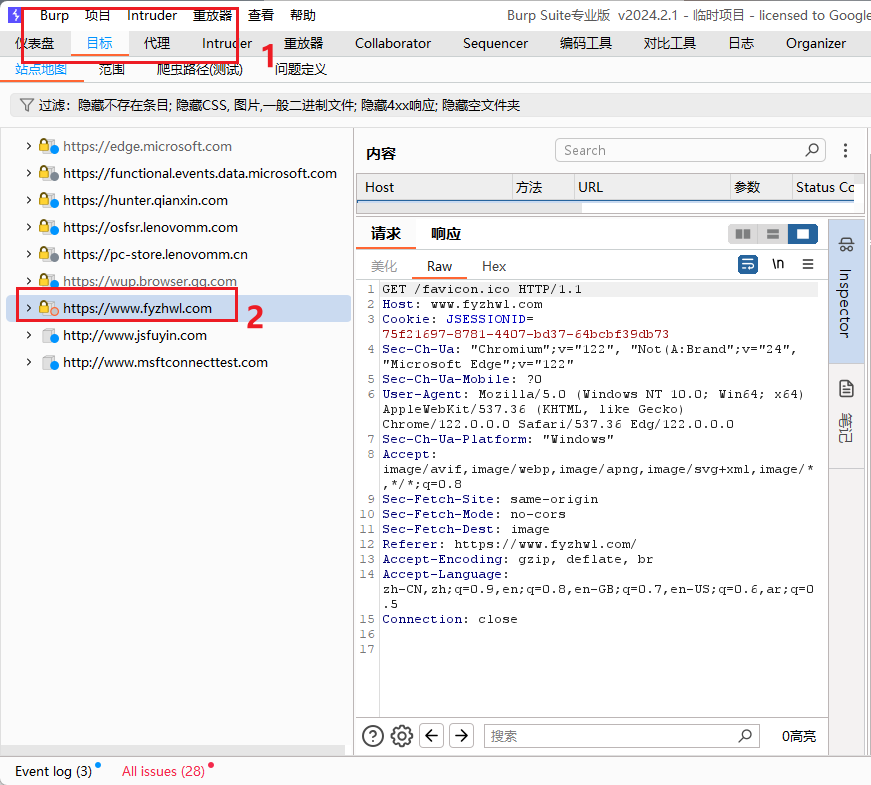Viewport: 871px width, 785px height.
Task: Click lock icon of www.fyzhwl.com
Action: coord(48,308)
